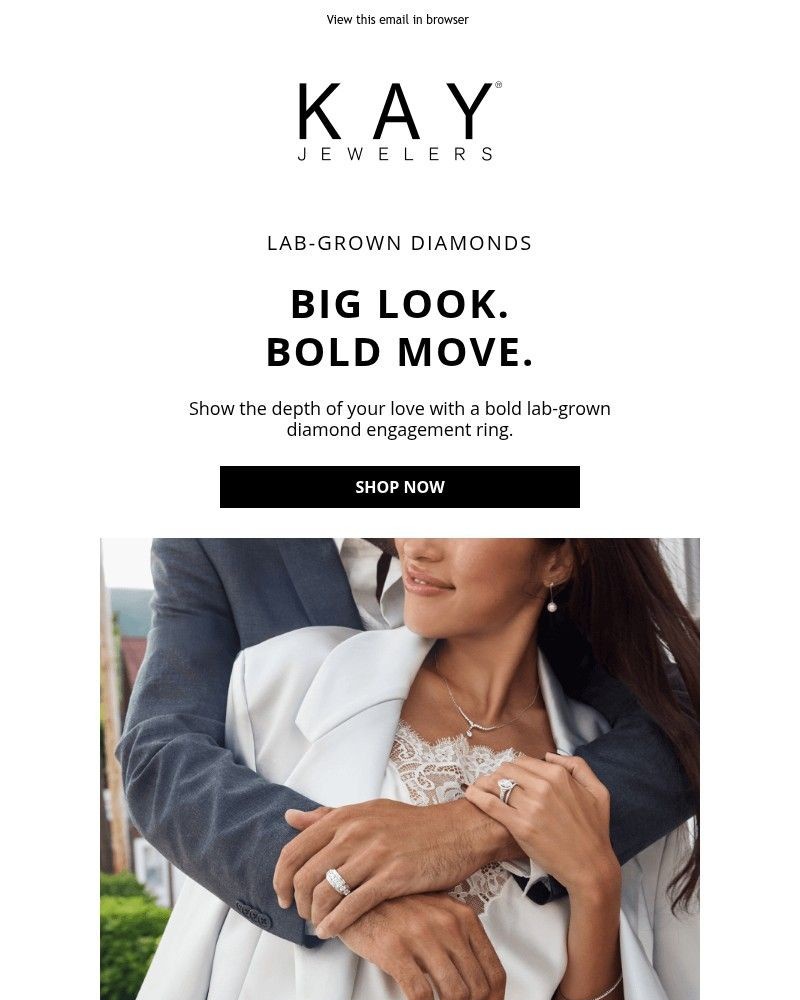Click the man's diamond band ring

[x=337, y=881]
